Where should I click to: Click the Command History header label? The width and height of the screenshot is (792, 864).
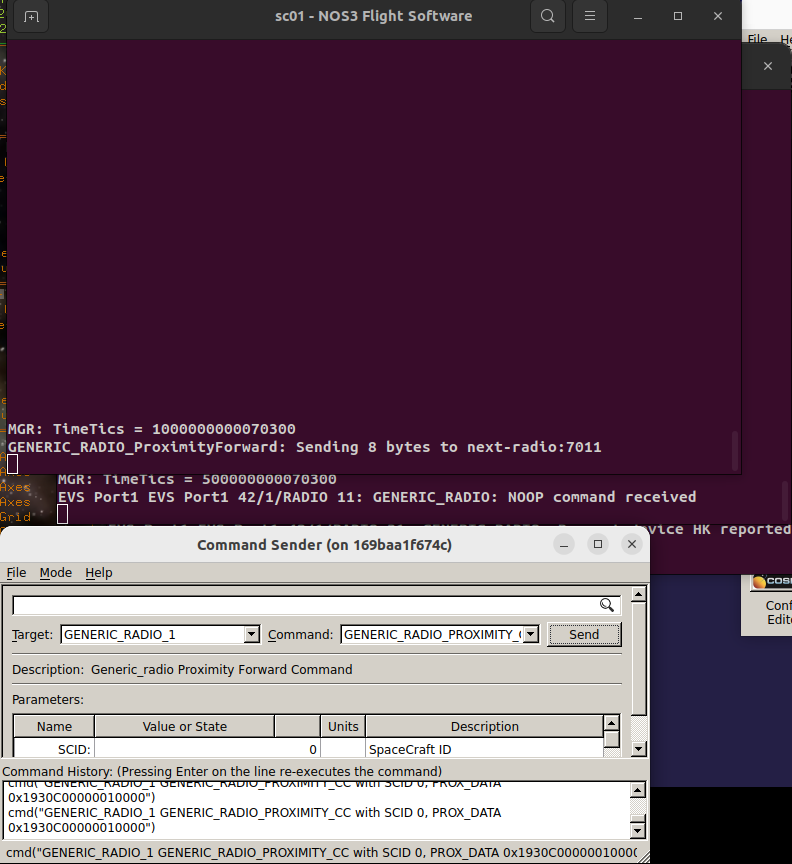[222, 771]
